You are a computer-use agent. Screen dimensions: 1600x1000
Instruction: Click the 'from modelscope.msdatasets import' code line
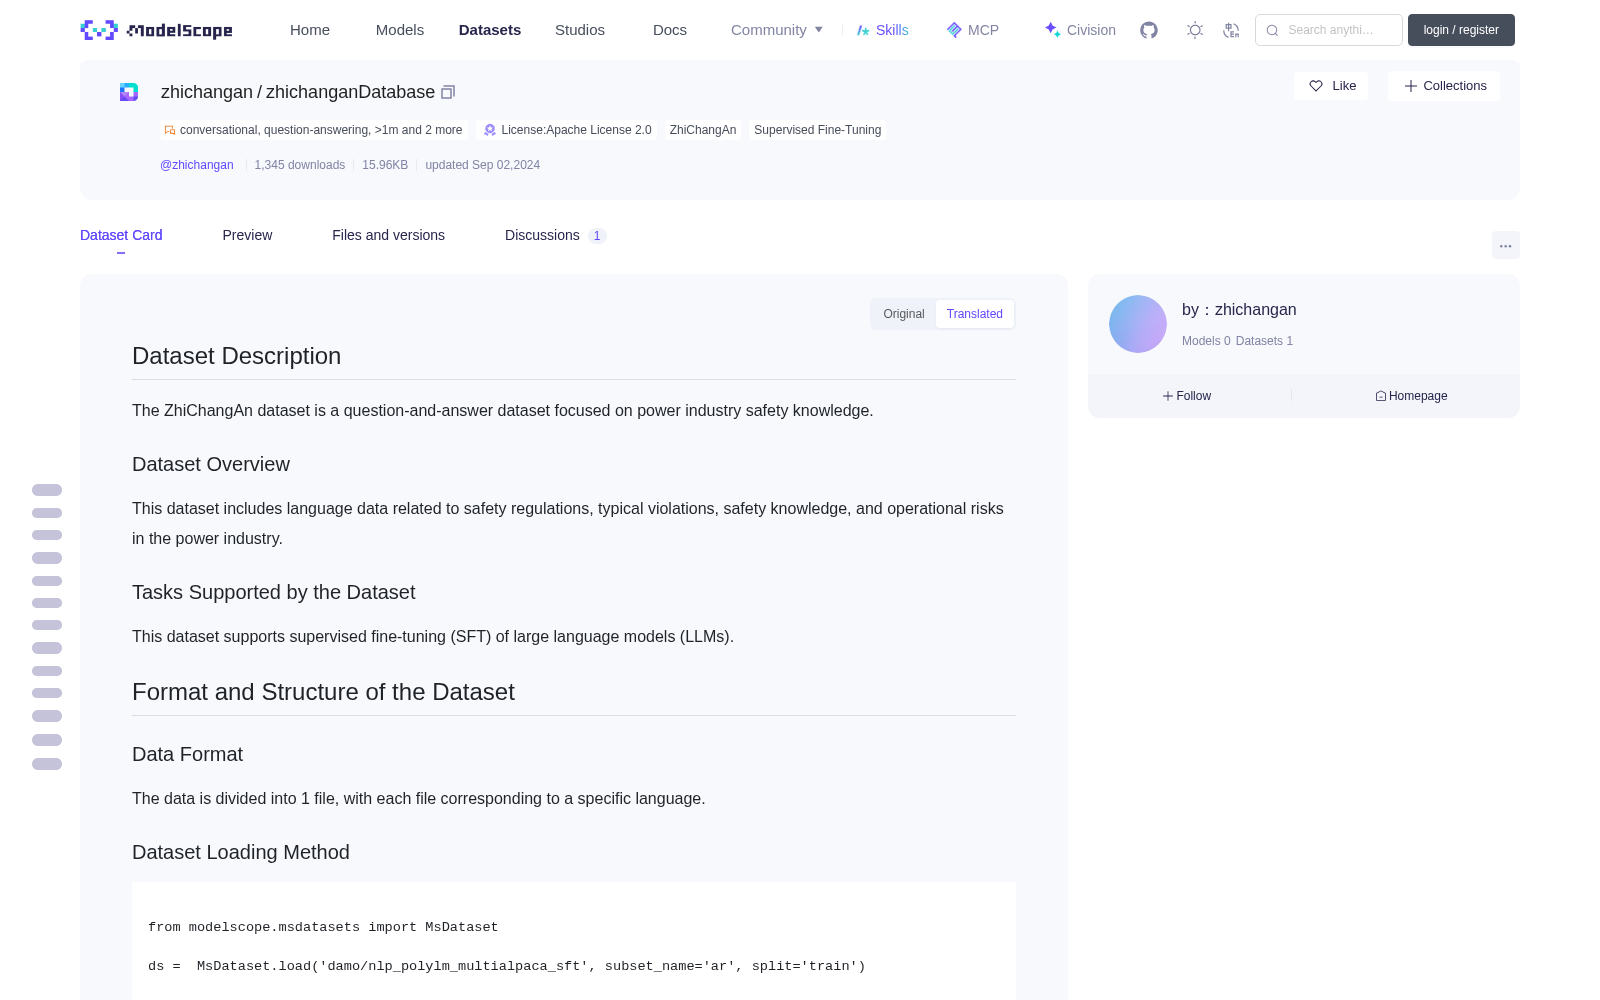323,927
